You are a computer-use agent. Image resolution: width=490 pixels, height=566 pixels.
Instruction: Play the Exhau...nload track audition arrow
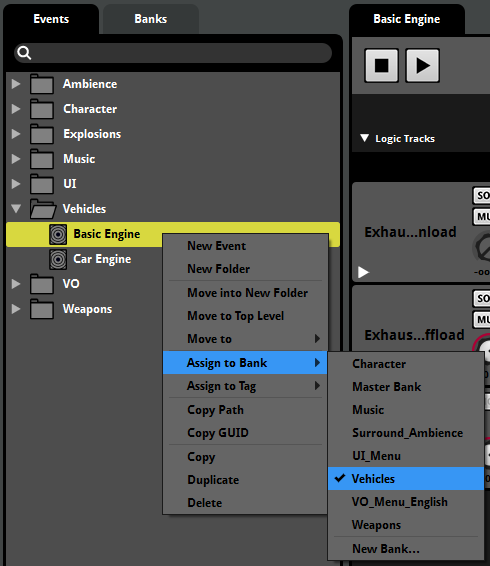pyautogui.click(x=363, y=272)
